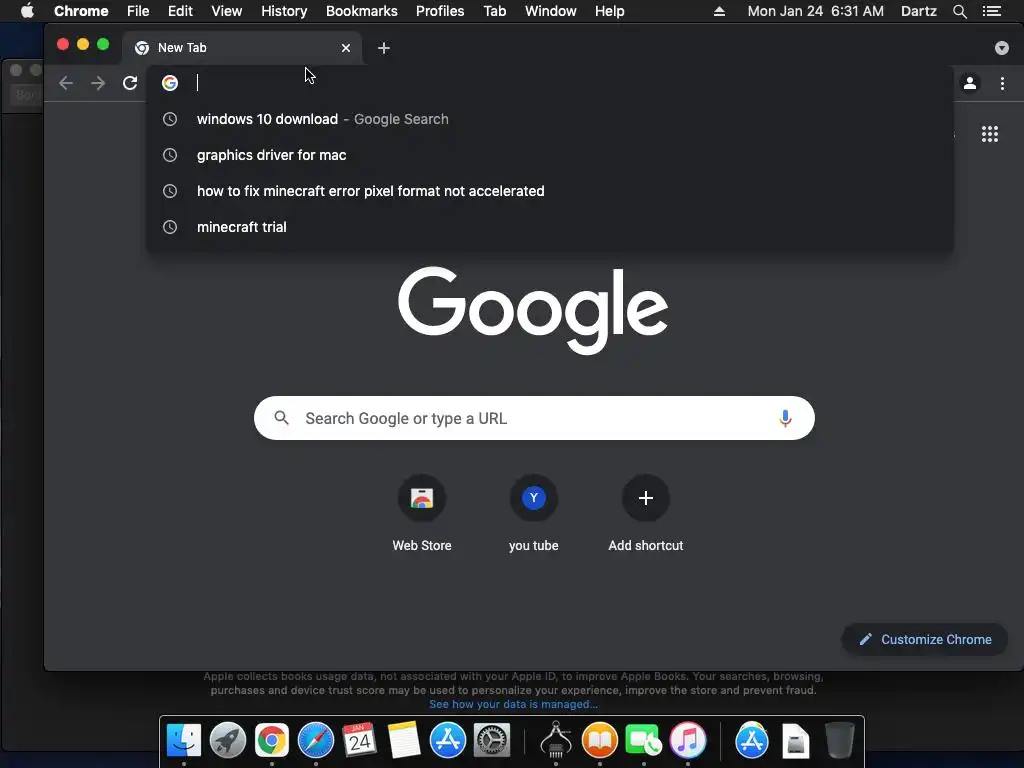Reload the page with the refresh icon
Screen dimensions: 1024x768
tap(130, 83)
